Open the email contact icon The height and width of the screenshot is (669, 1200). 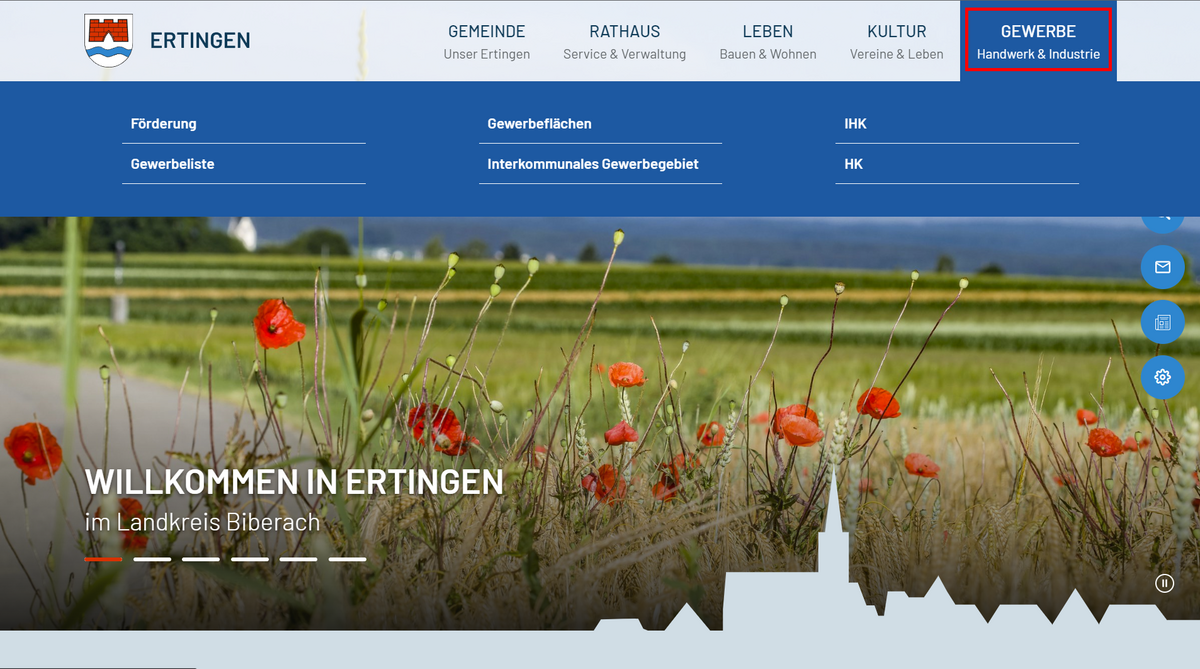coord(1162,267)
